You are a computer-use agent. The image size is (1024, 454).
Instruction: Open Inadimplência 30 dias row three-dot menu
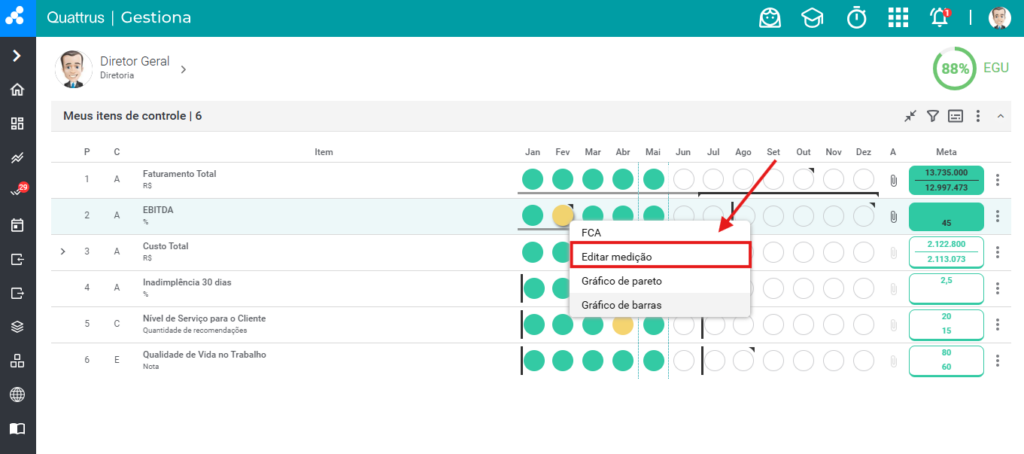[997, 288]
